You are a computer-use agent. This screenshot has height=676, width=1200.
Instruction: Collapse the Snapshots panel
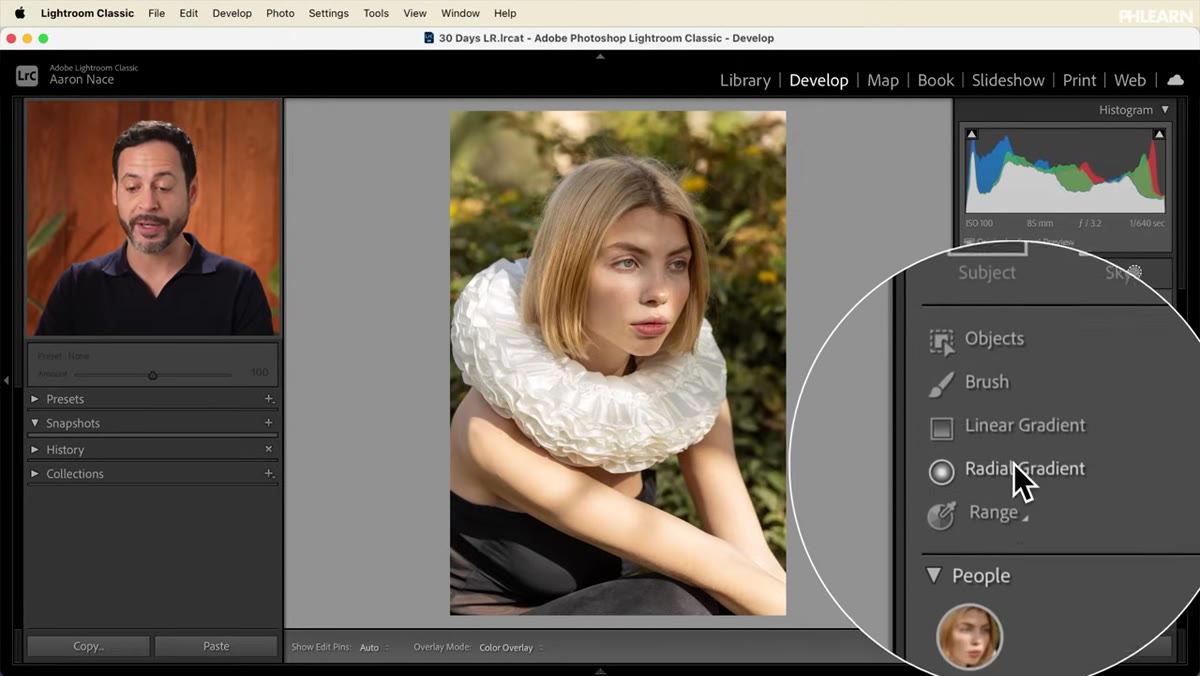(35, 423)
